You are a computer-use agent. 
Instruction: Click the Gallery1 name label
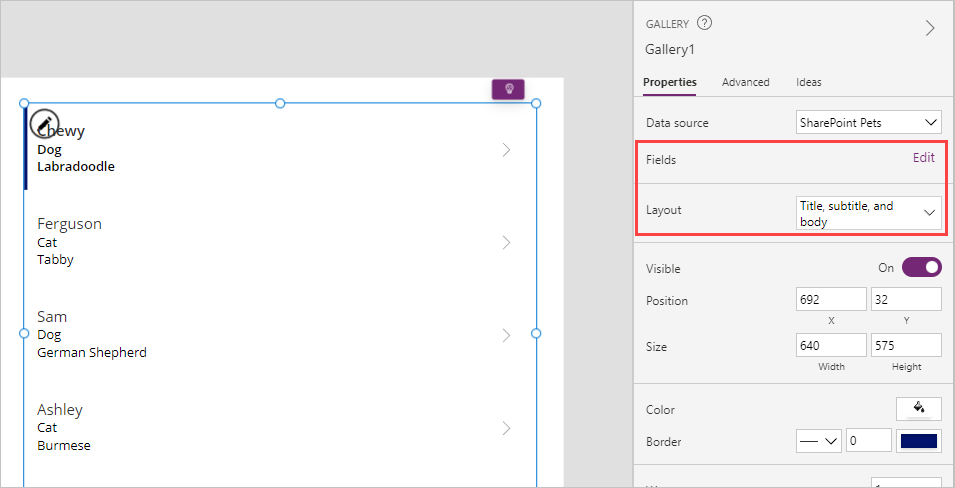pos(669,50)
